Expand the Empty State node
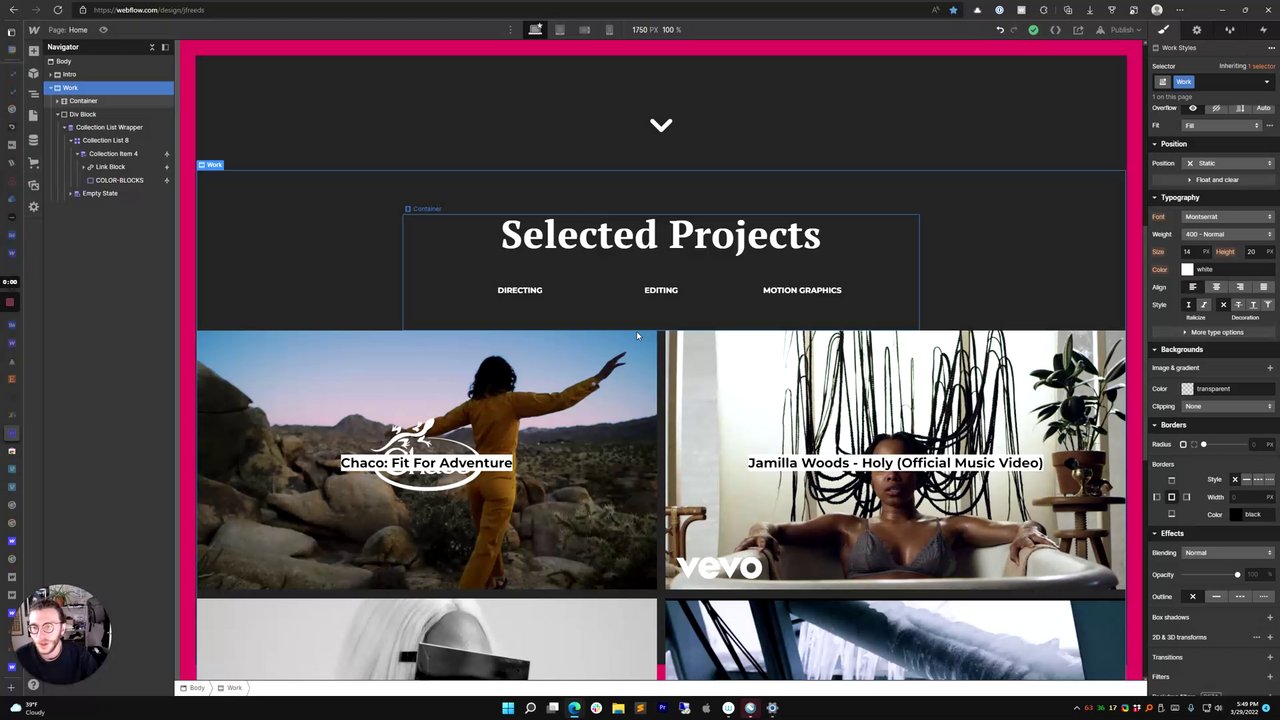The image size is (1280, 720). tap(70, 193)
